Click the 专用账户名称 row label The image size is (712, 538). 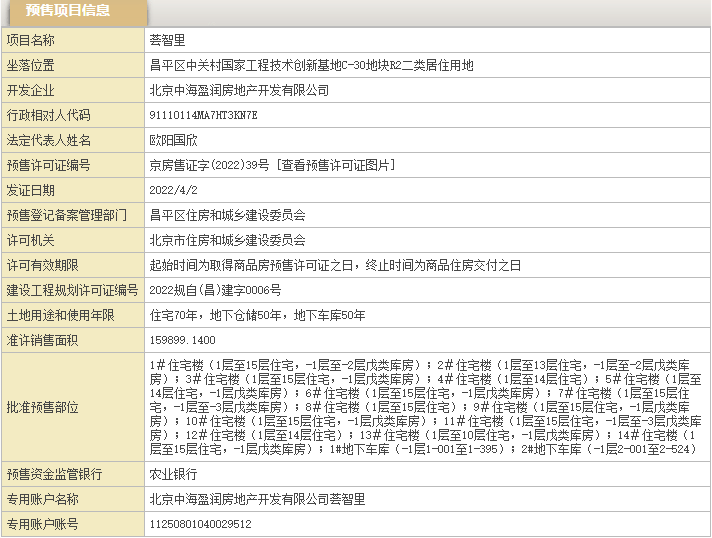click(47, 498)
